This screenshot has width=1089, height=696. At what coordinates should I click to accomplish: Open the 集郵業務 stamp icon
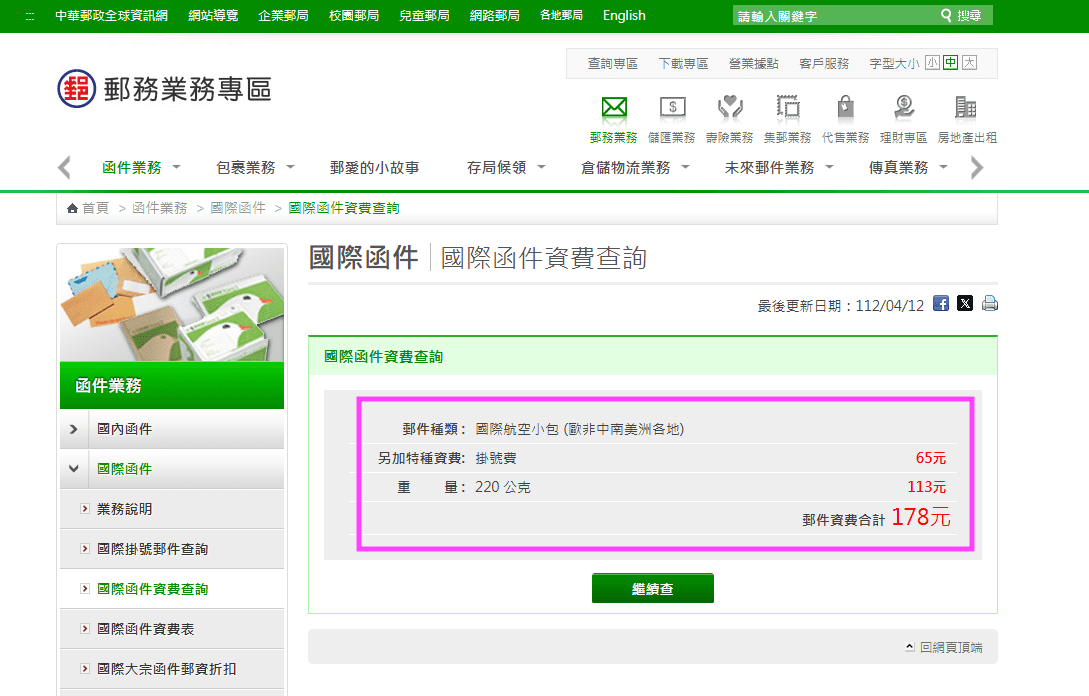pos(788,108)
